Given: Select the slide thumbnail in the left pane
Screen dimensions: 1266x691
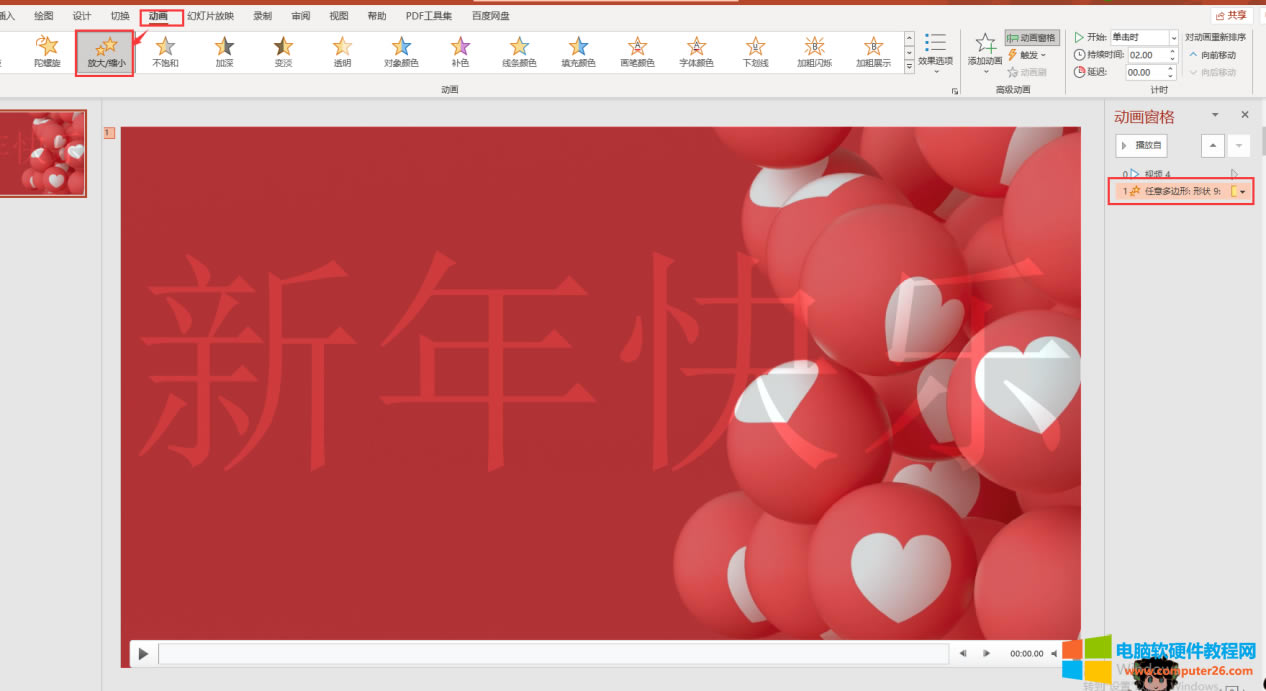Looking at the screenshot, I should pos(43,153).
